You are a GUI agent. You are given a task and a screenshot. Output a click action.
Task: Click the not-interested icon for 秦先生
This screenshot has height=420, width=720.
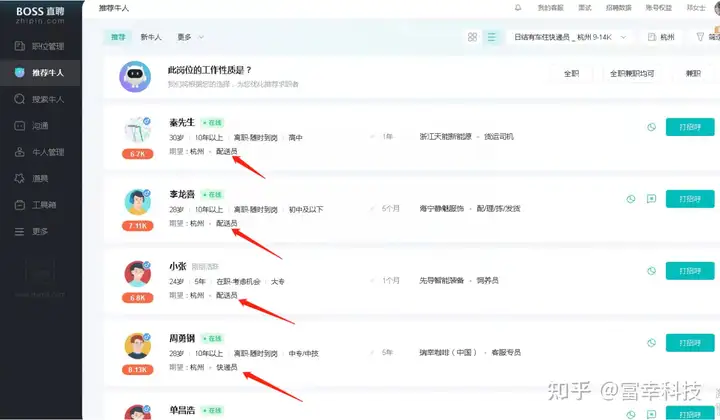click(x=651, y=127)
